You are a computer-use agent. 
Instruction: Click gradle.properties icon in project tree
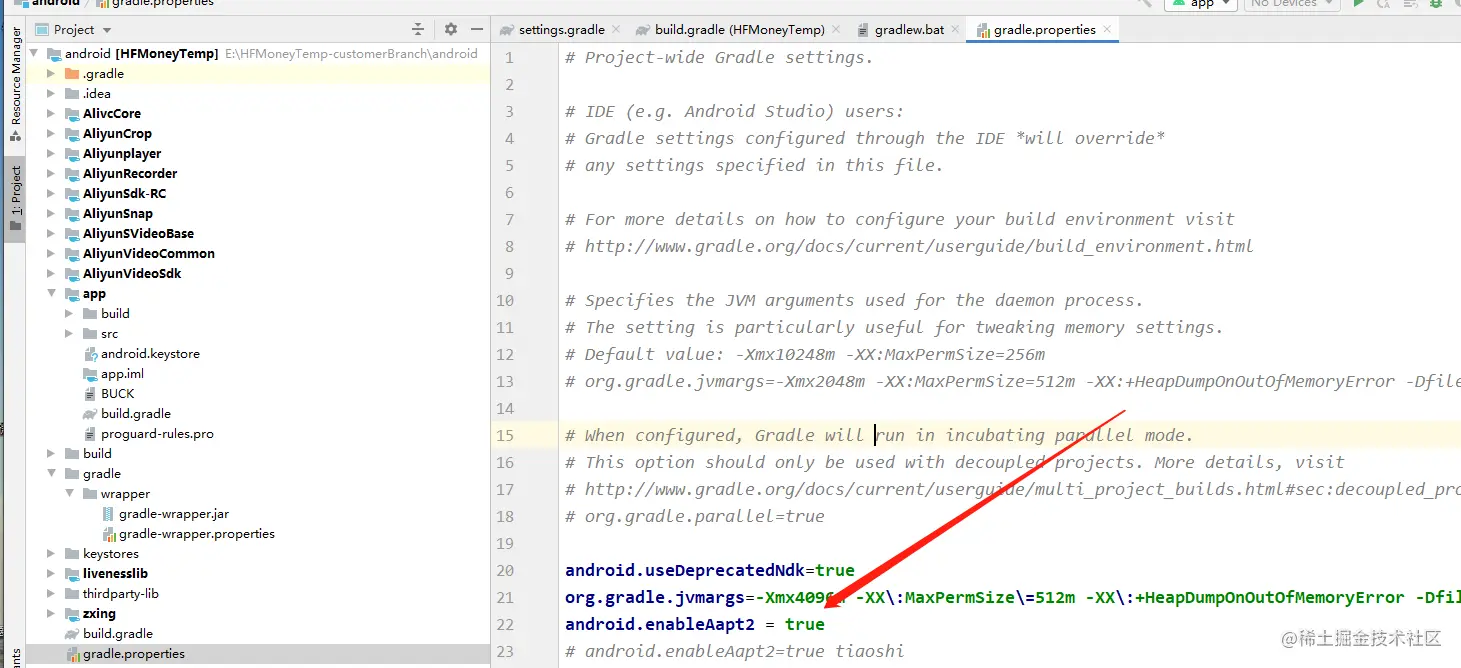72,654
